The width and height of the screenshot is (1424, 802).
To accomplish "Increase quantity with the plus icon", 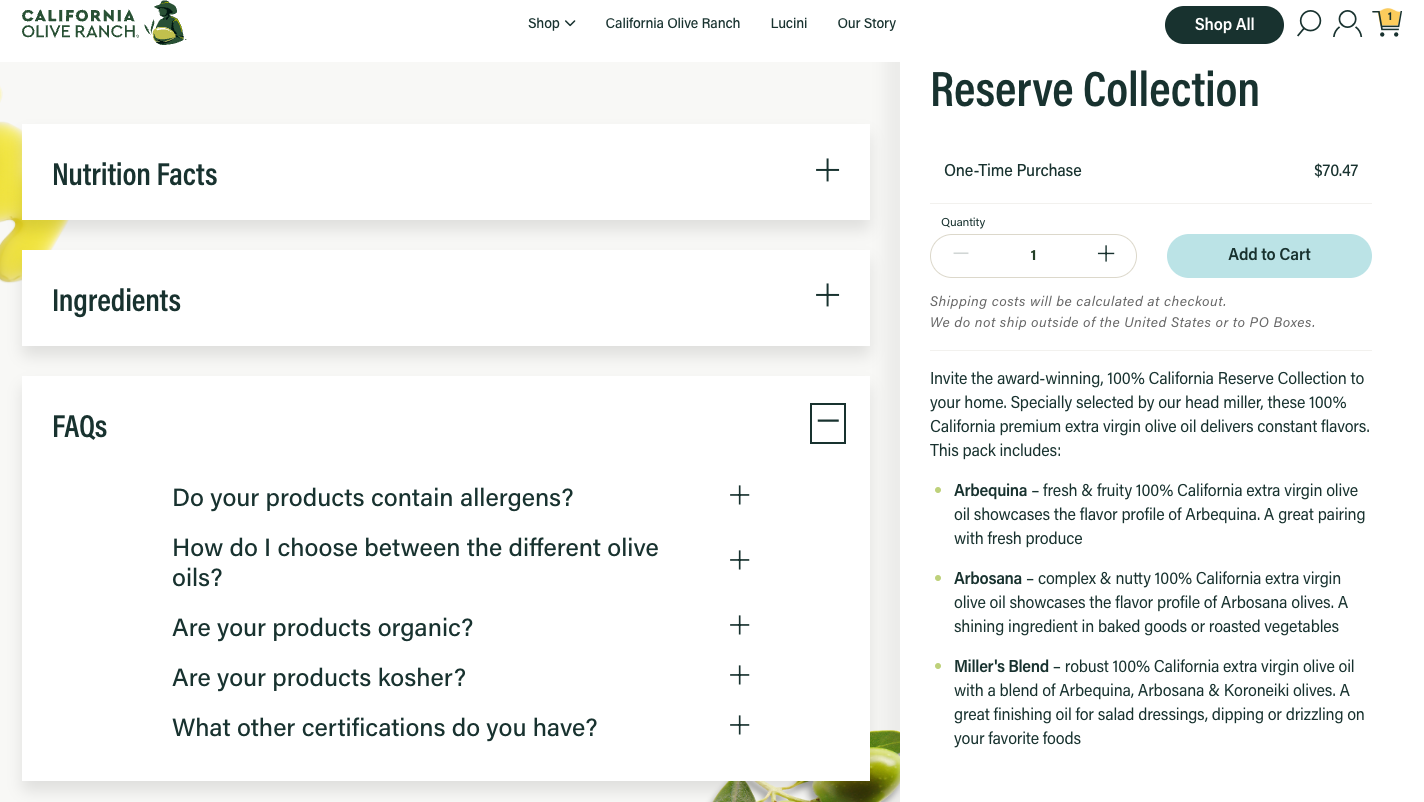I will (1105, 254).
